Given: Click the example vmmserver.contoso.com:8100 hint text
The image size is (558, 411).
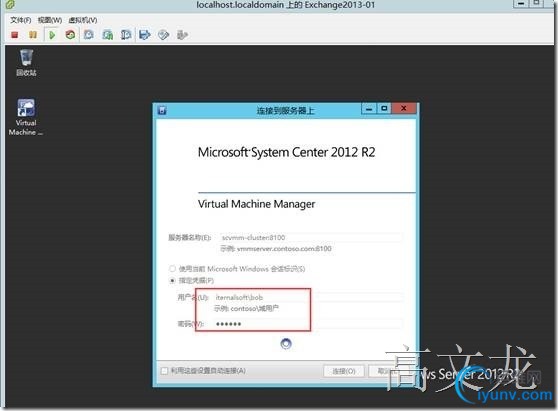Looking at the screenshot, I should [276, 248].
